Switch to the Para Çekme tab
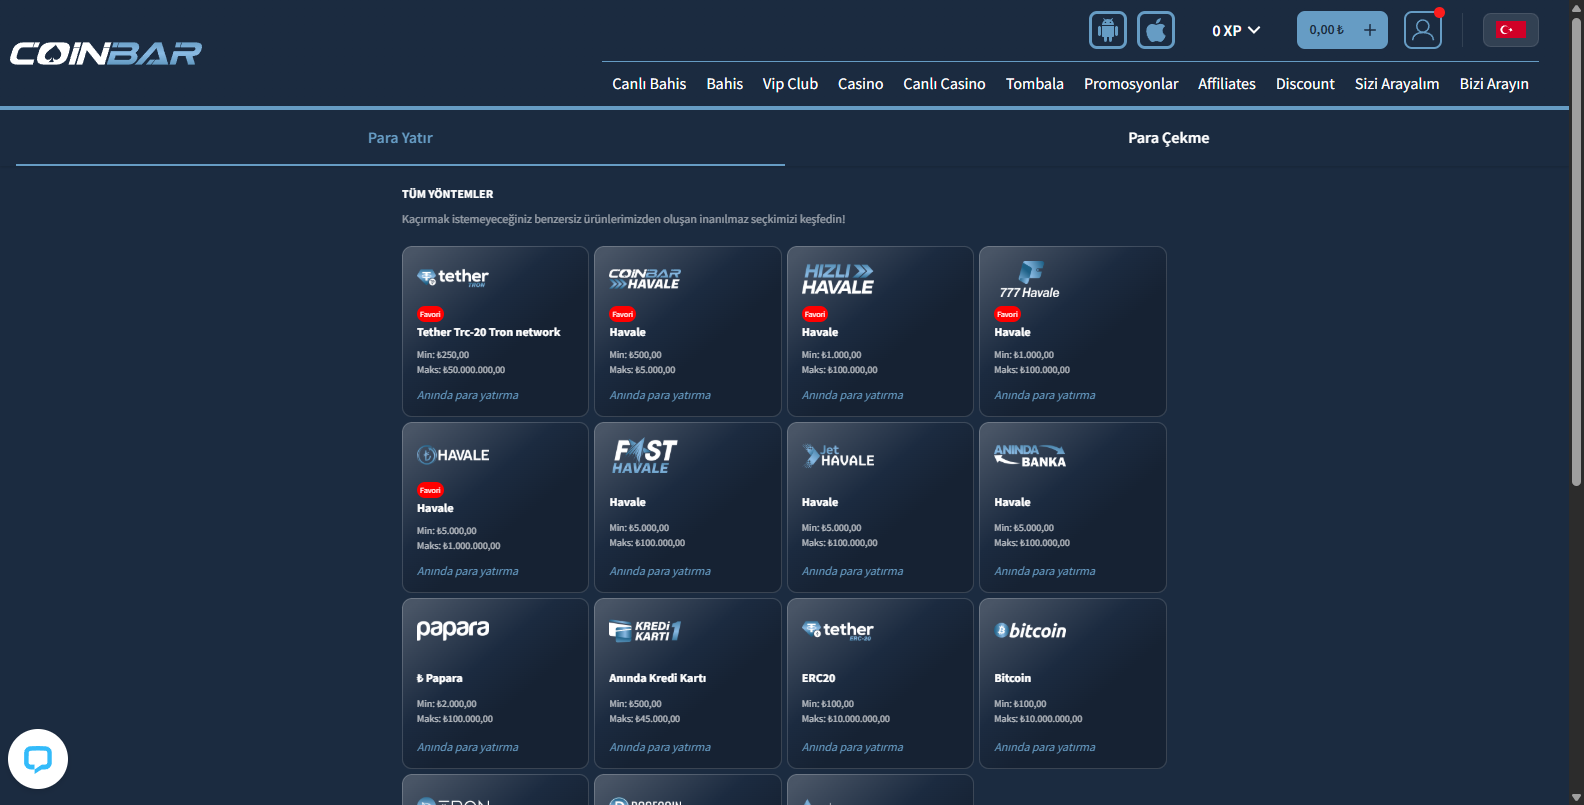 point(1169,138)
